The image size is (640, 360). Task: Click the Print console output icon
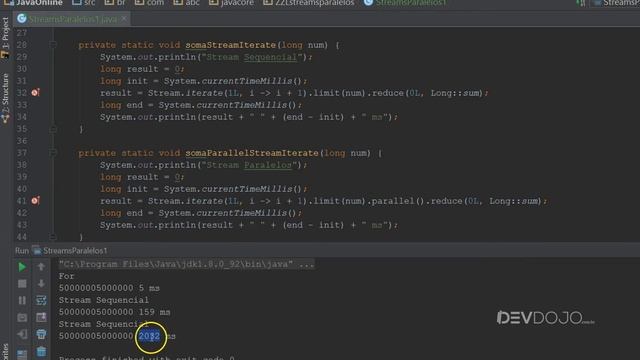(41, 334)
